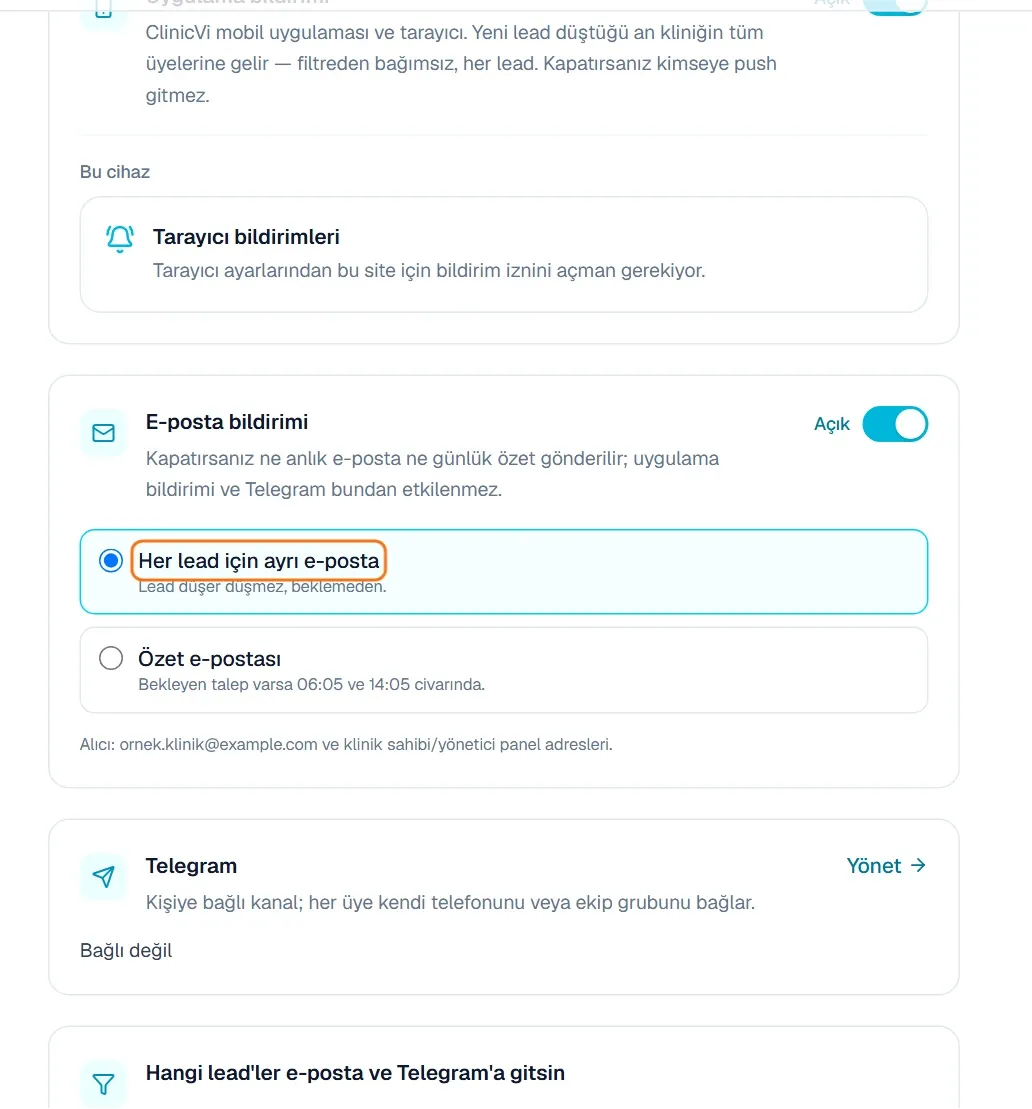Toggle the E-posta bildirimi switch off

click(895, 424)
